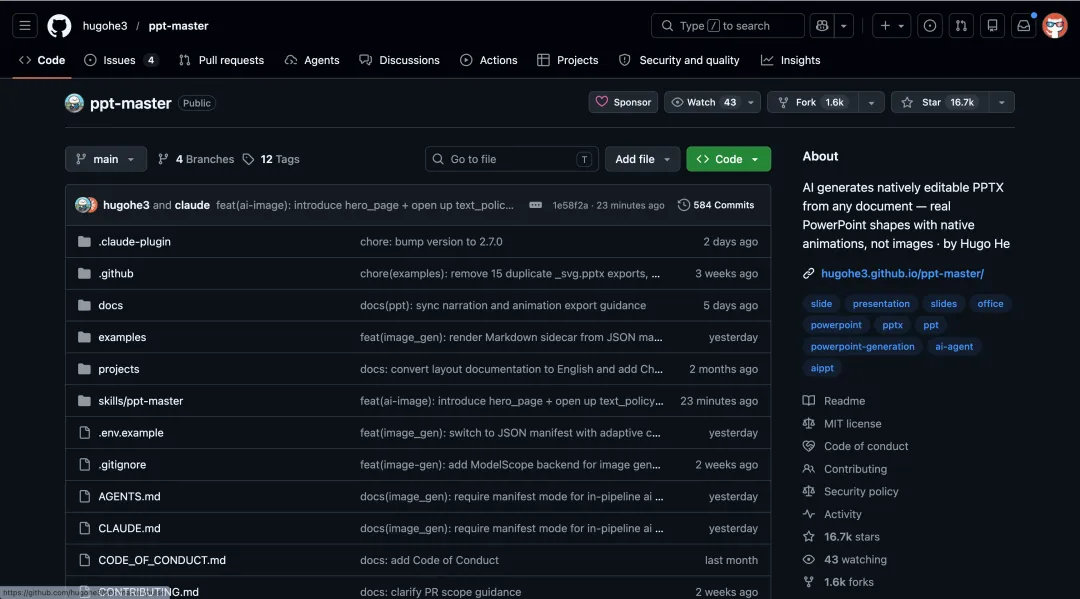Open the Discussions tab
Image resolution: width=1080 pixels, height=599 pixels.
click(399, 60)
